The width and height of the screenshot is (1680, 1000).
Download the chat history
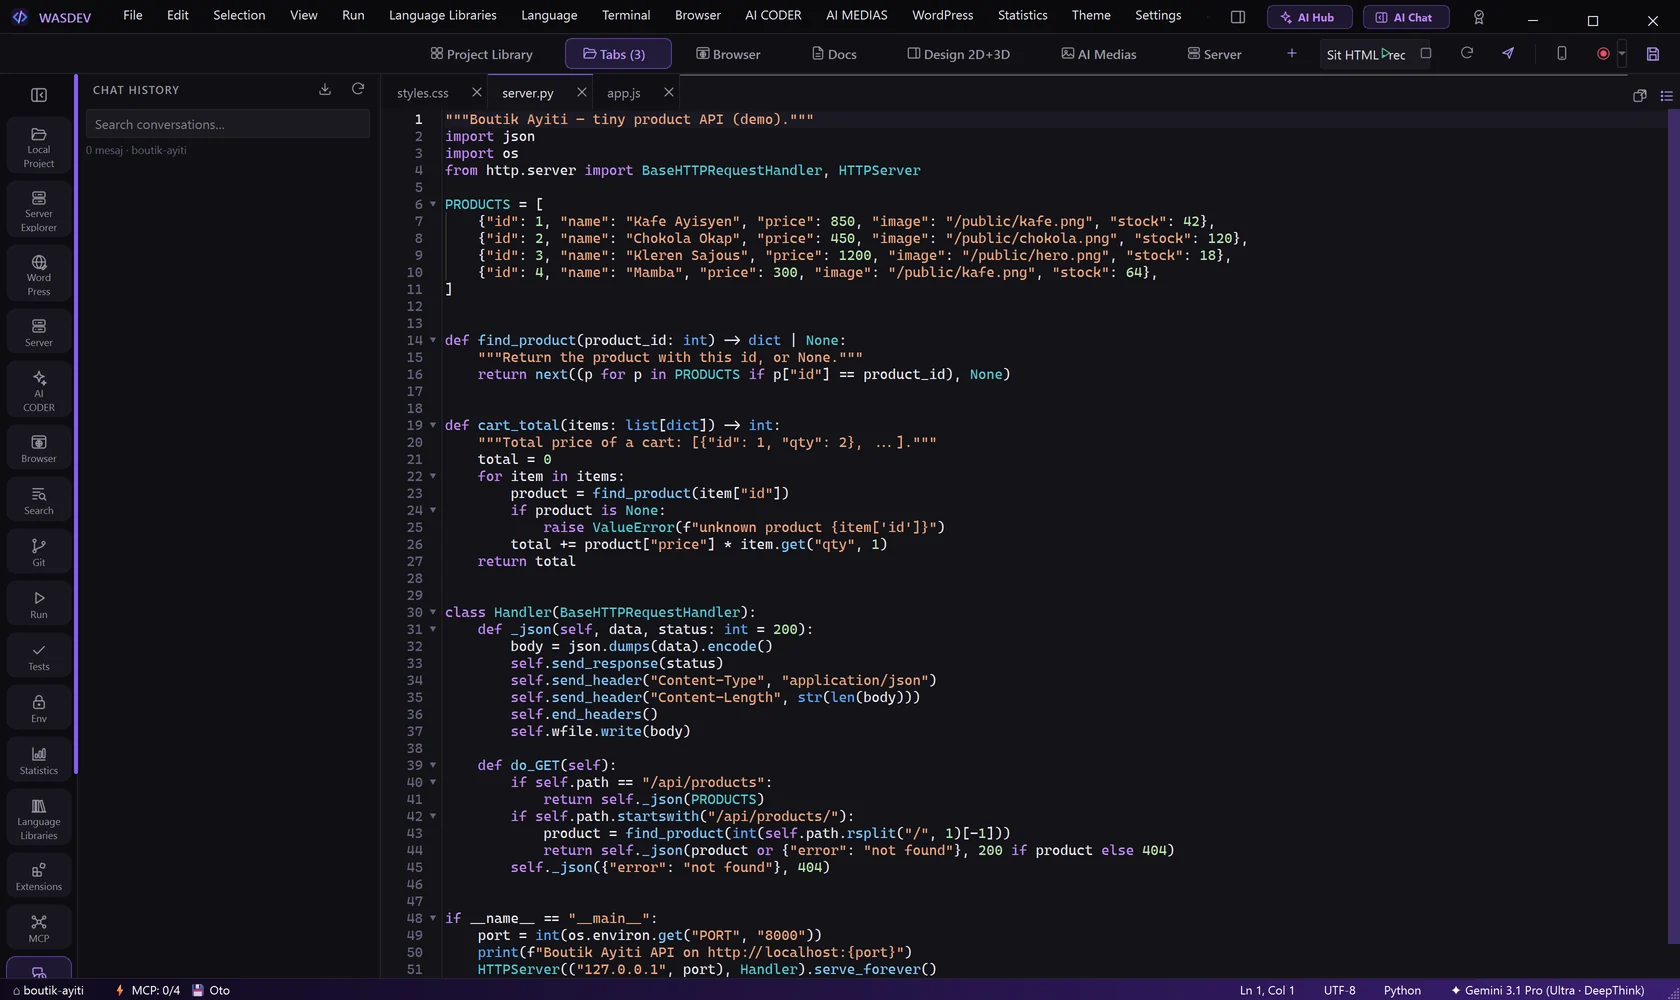pos(325,89)
